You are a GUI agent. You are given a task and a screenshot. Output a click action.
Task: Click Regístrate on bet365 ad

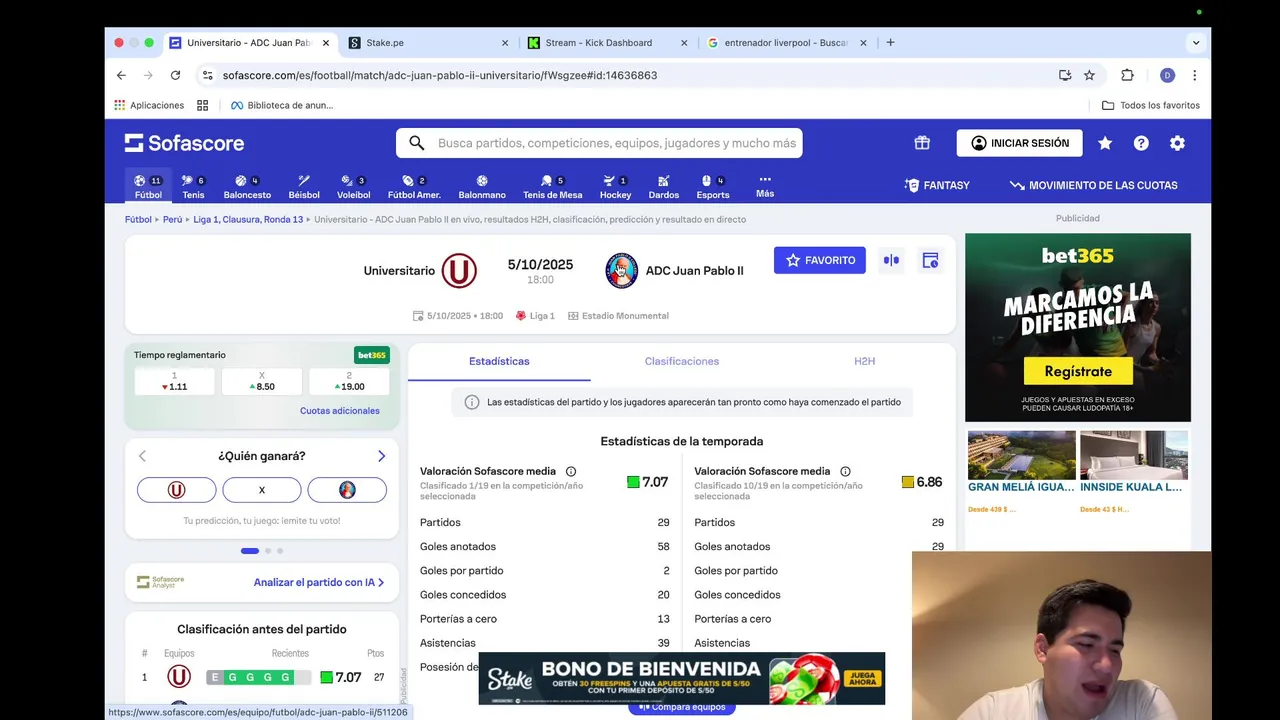coord(1078,371)
